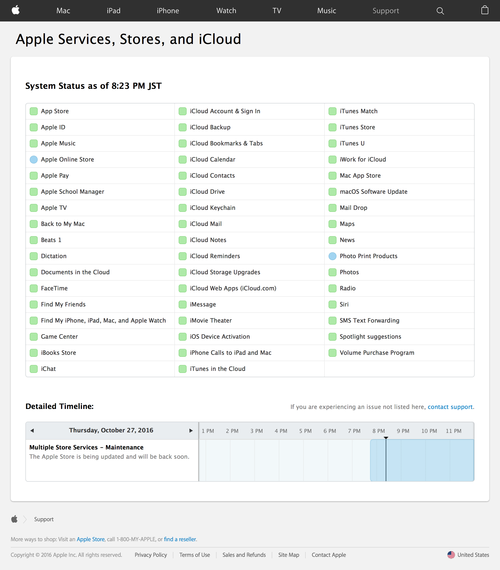
Task: Click the green status square beside iMessage
Action: point(183,304)
